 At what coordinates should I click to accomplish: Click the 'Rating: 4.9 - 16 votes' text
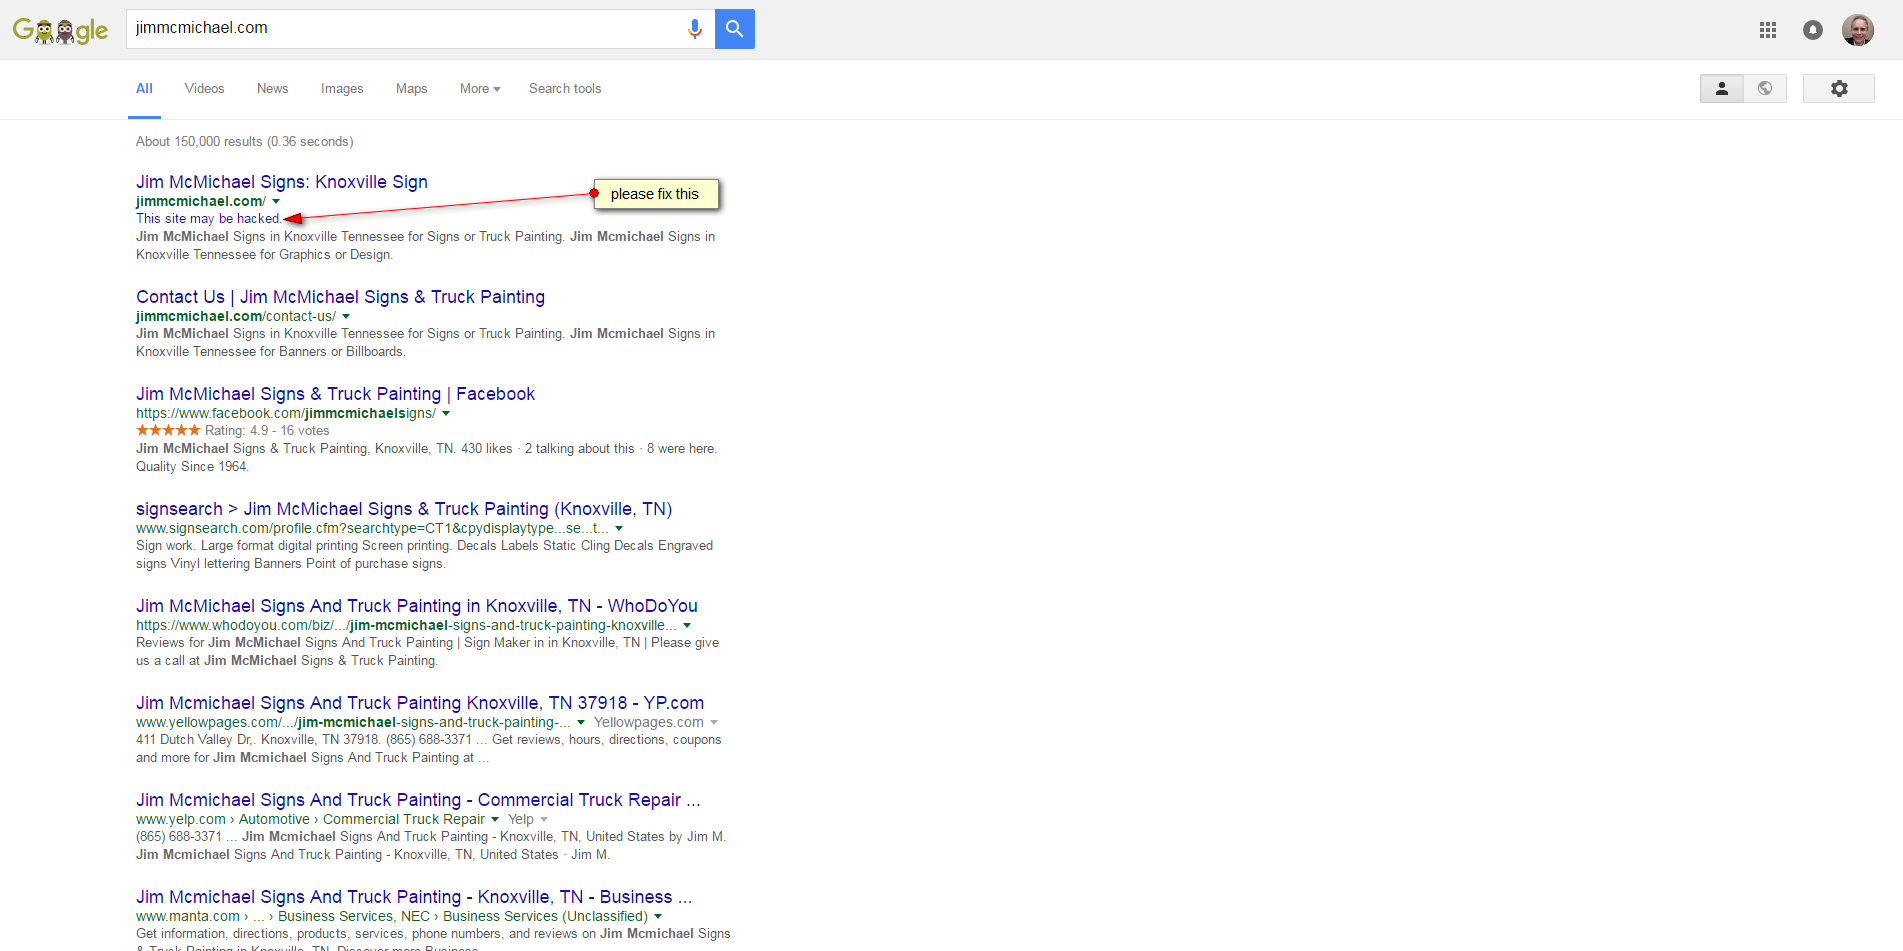pyautogui.click(x=267, y=431)
